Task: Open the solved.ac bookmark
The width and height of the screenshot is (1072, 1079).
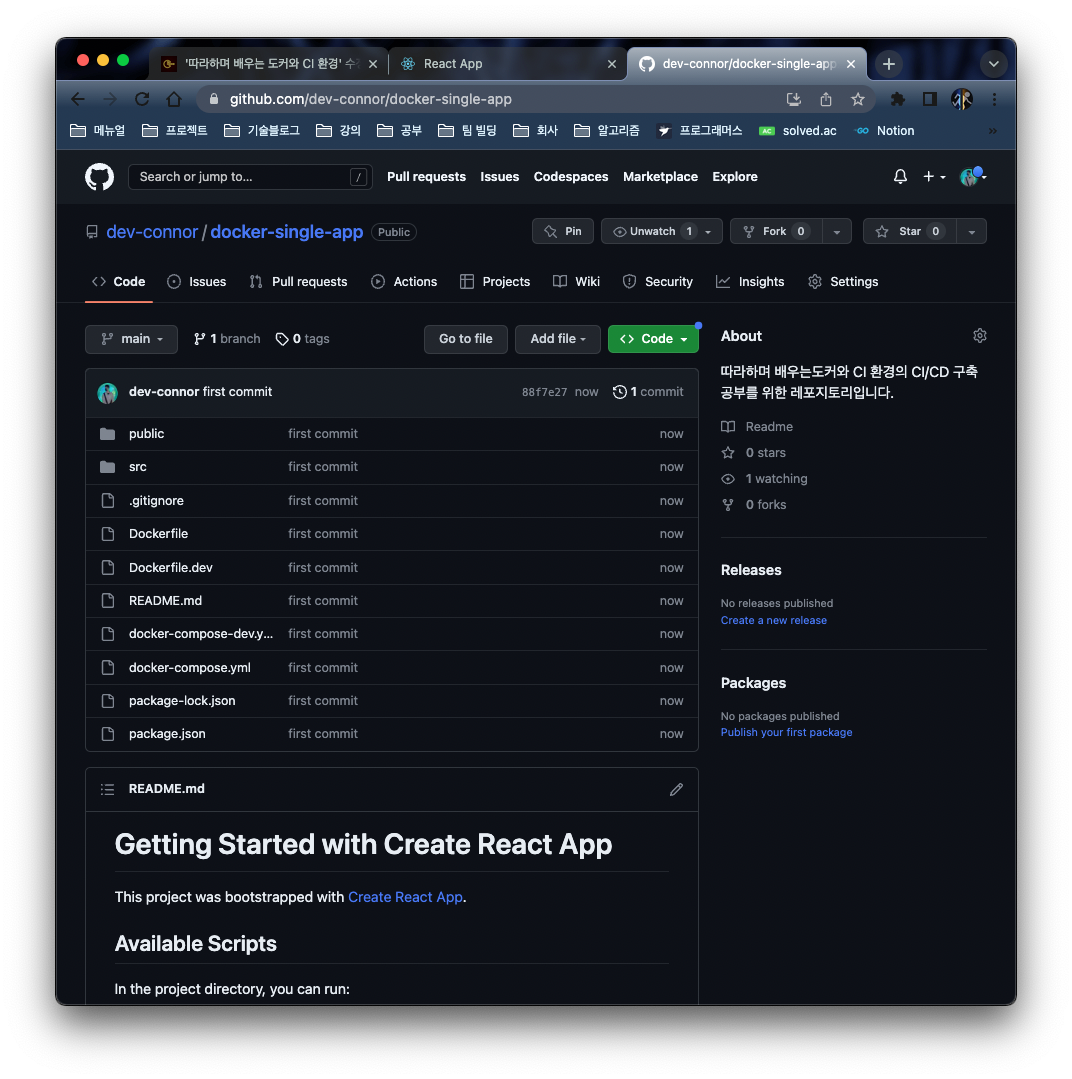Action: pyautogui.click(x=798, y=131)
